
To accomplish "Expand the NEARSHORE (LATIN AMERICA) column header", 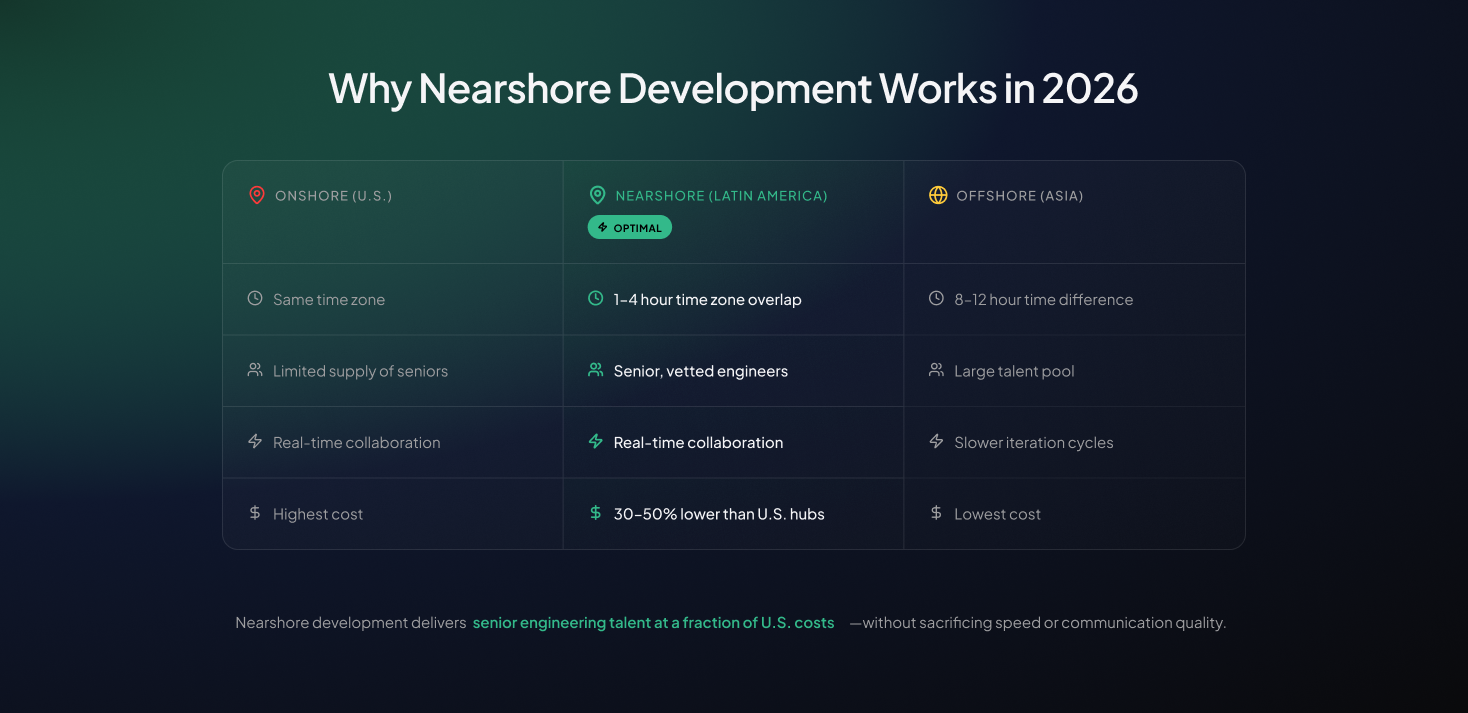I will point(720,195).
